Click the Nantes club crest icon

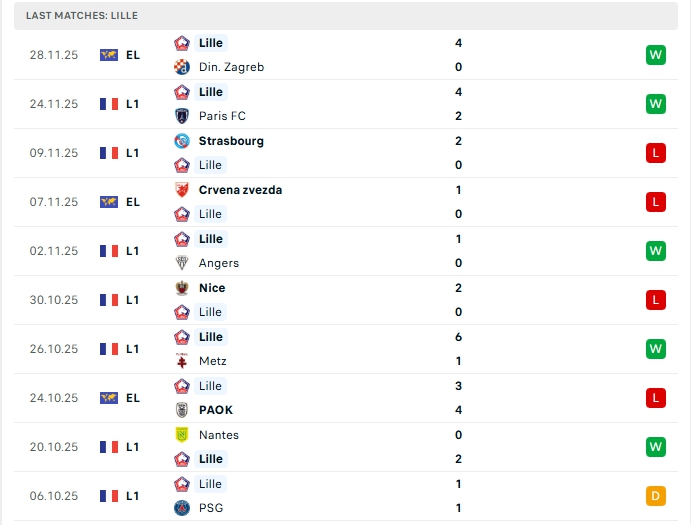point(182,435)
